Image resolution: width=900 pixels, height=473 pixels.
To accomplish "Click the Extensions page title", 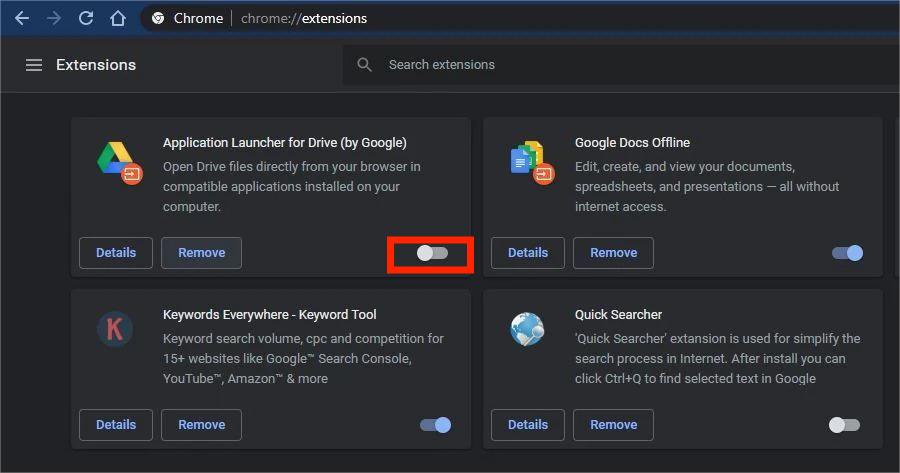I will (x=96, y=65).
